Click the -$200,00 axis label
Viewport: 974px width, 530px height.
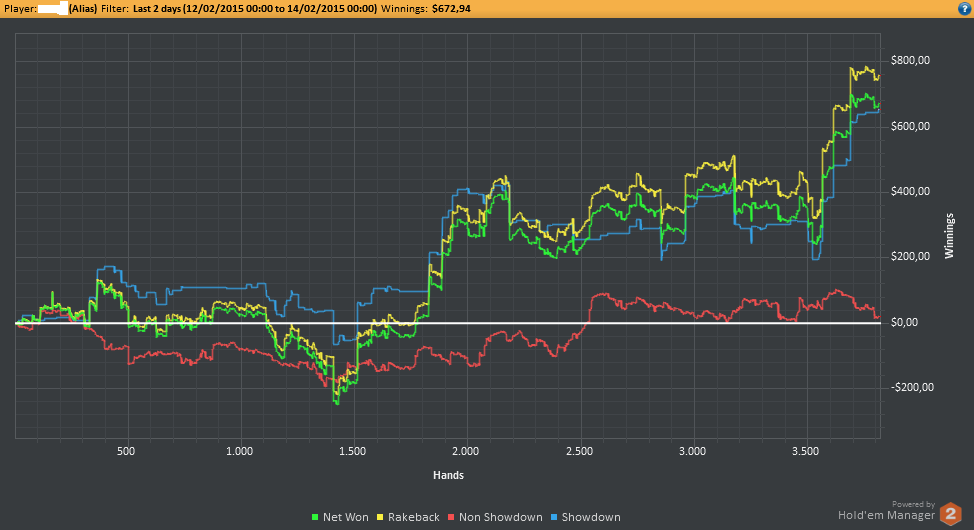913,388
